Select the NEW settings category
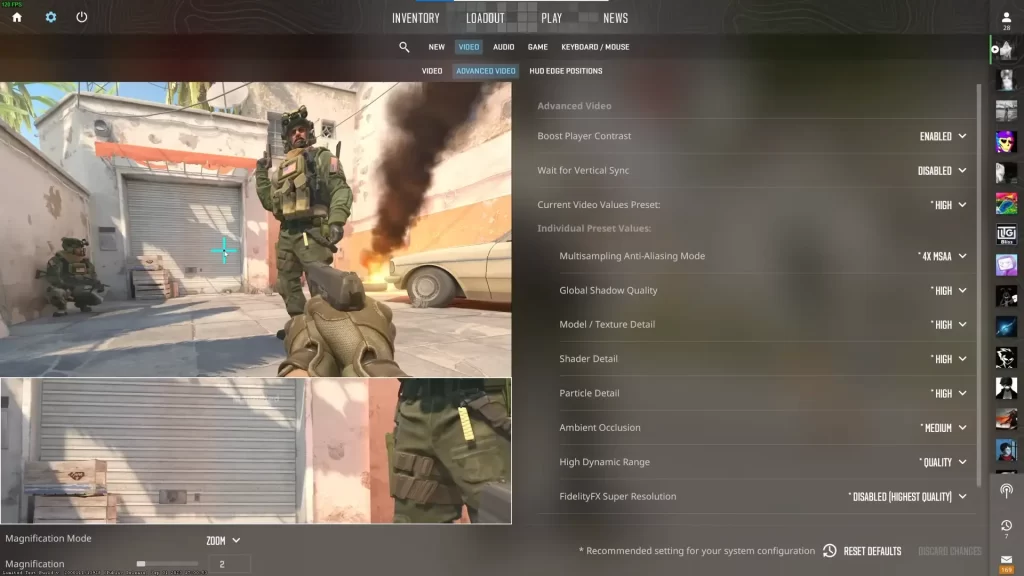Viewport: 1024px width, 576px height. pos(436,47)
